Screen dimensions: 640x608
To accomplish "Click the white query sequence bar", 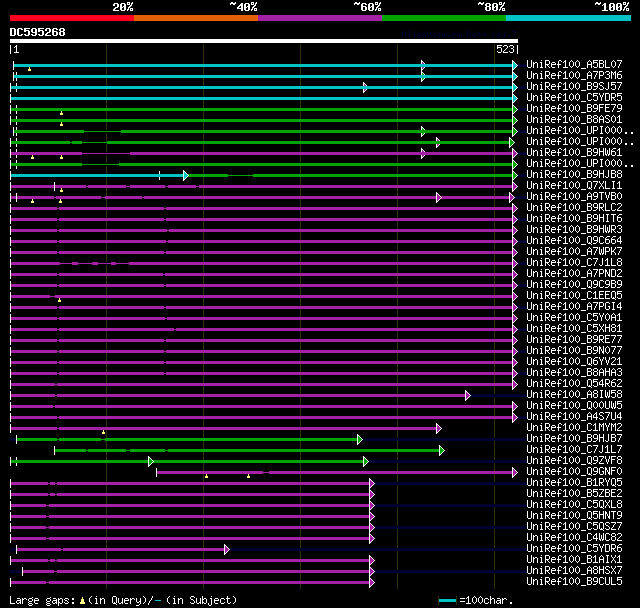I will pyautogui.click(x=264, y=41).
